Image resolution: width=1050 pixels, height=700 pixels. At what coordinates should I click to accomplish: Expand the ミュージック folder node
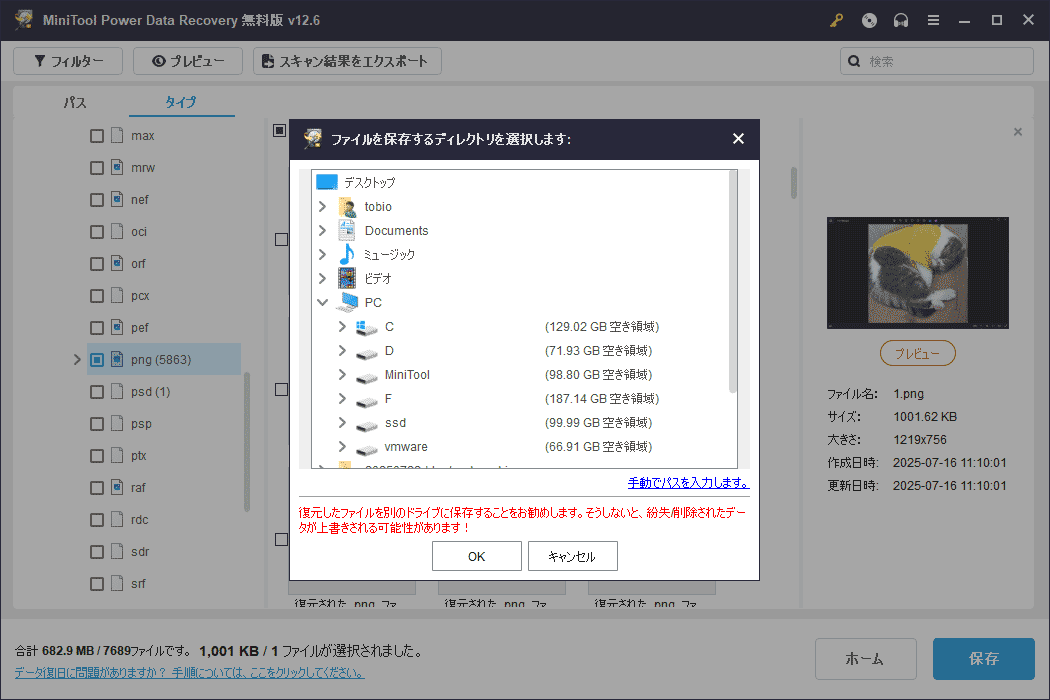[x=322, y=255]
